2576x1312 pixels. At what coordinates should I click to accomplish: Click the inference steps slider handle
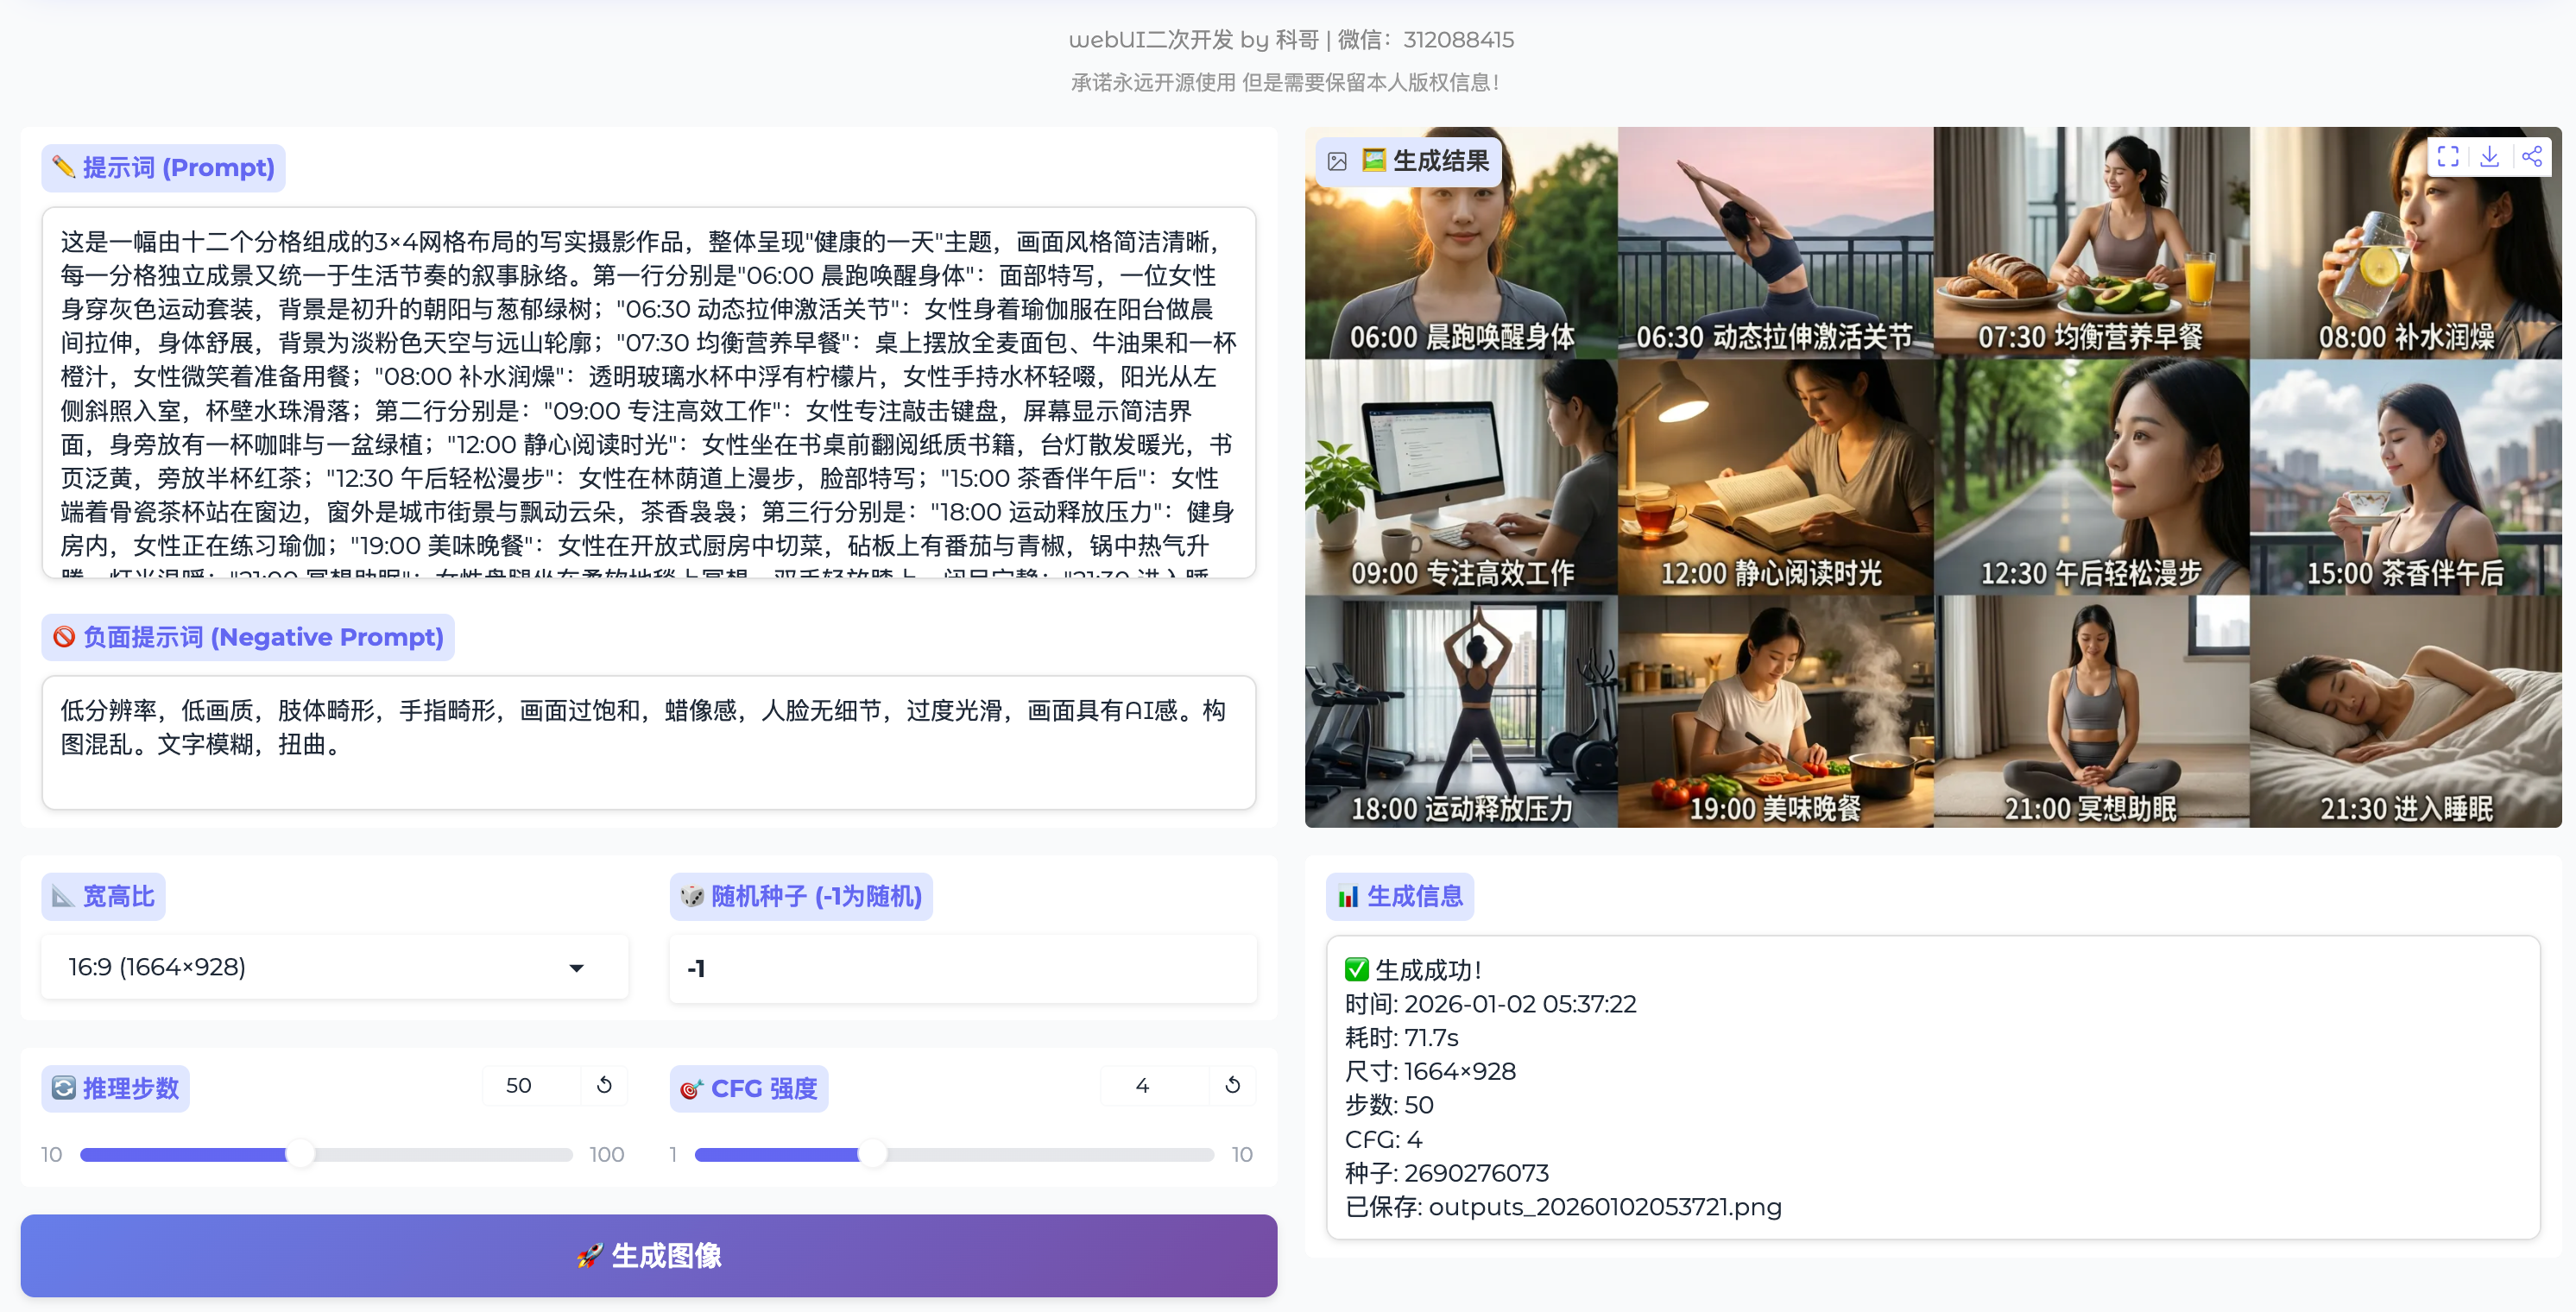(x=300, y=1154)
